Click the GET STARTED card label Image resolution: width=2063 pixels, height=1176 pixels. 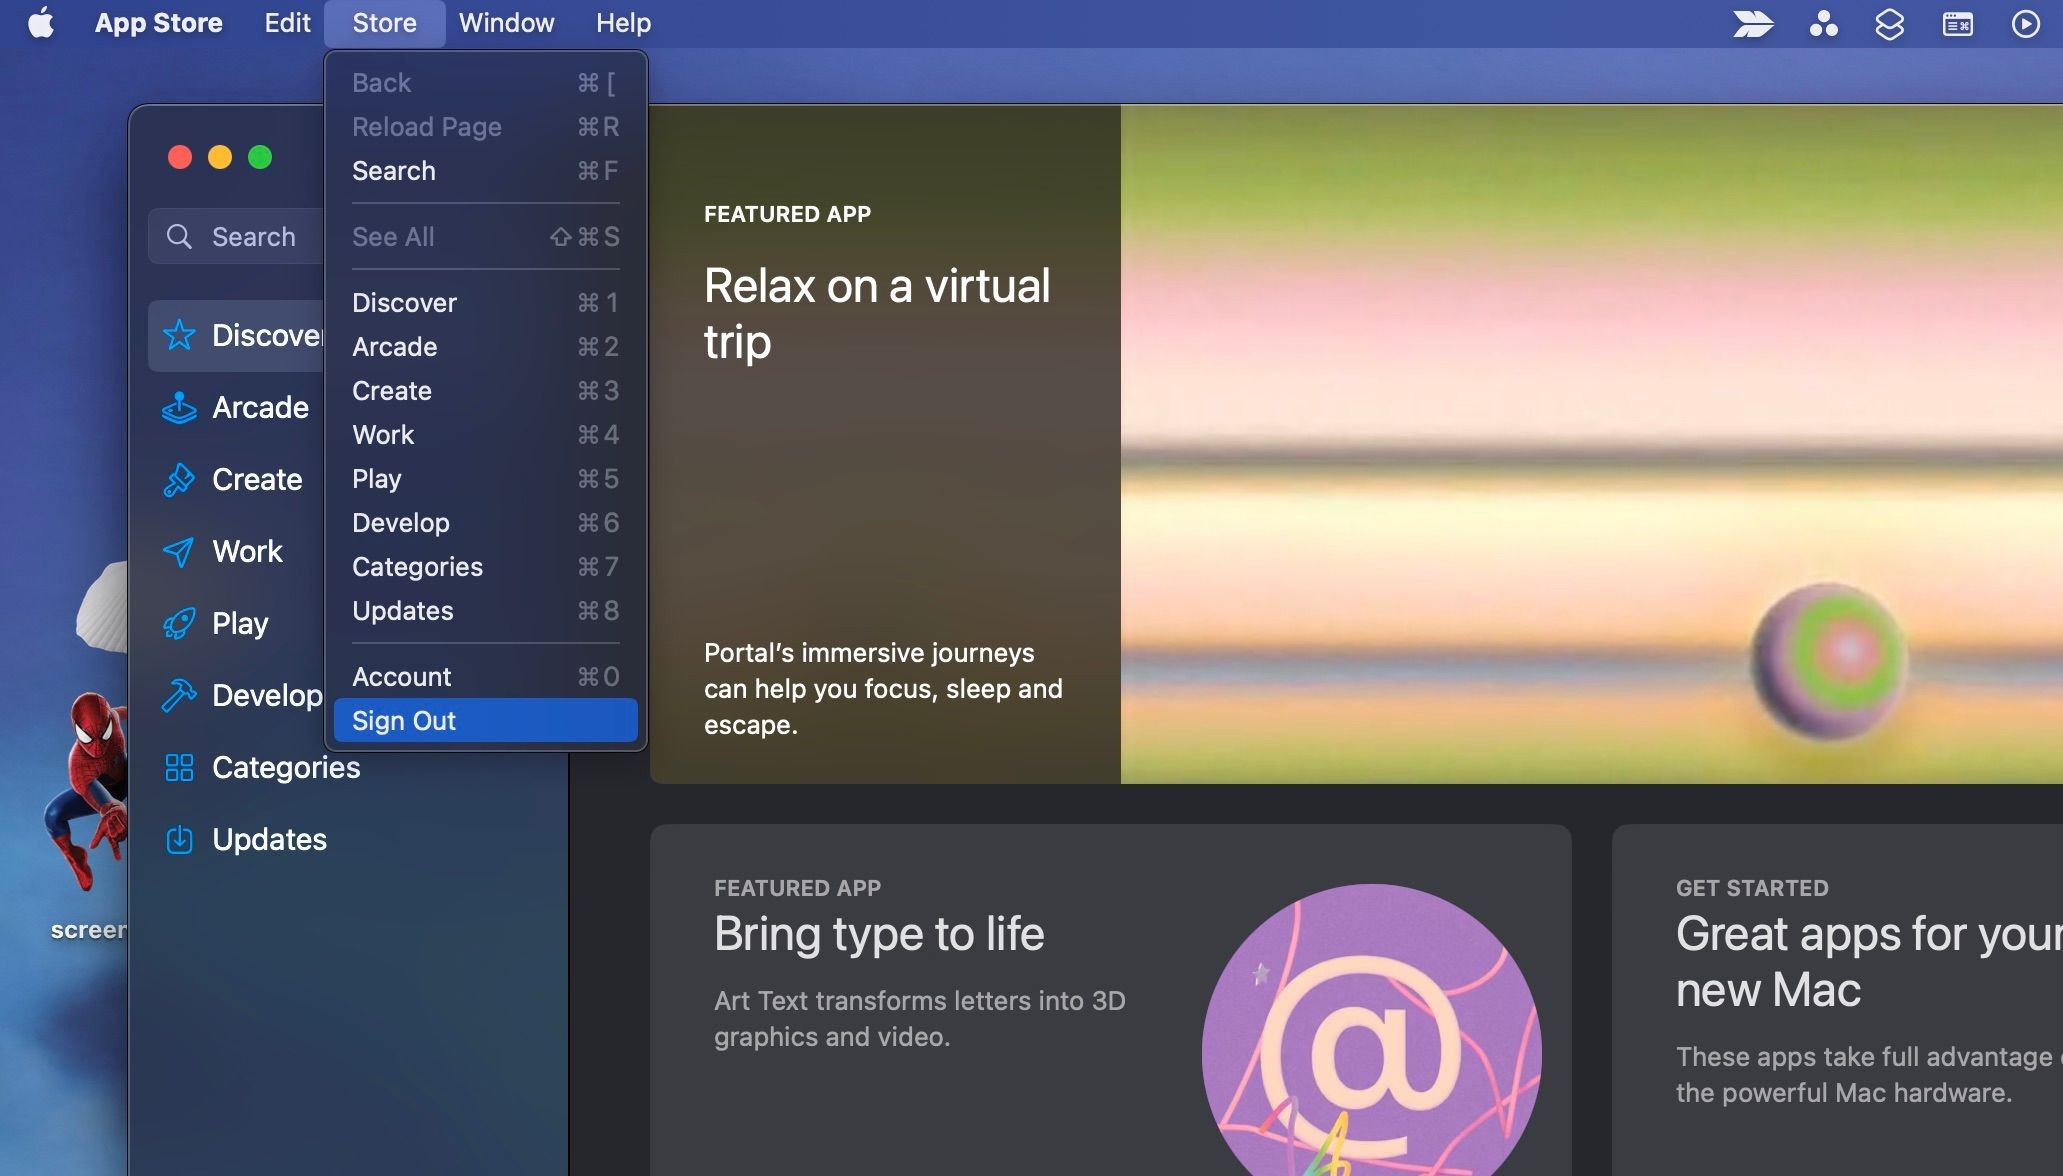[1752, 888]
